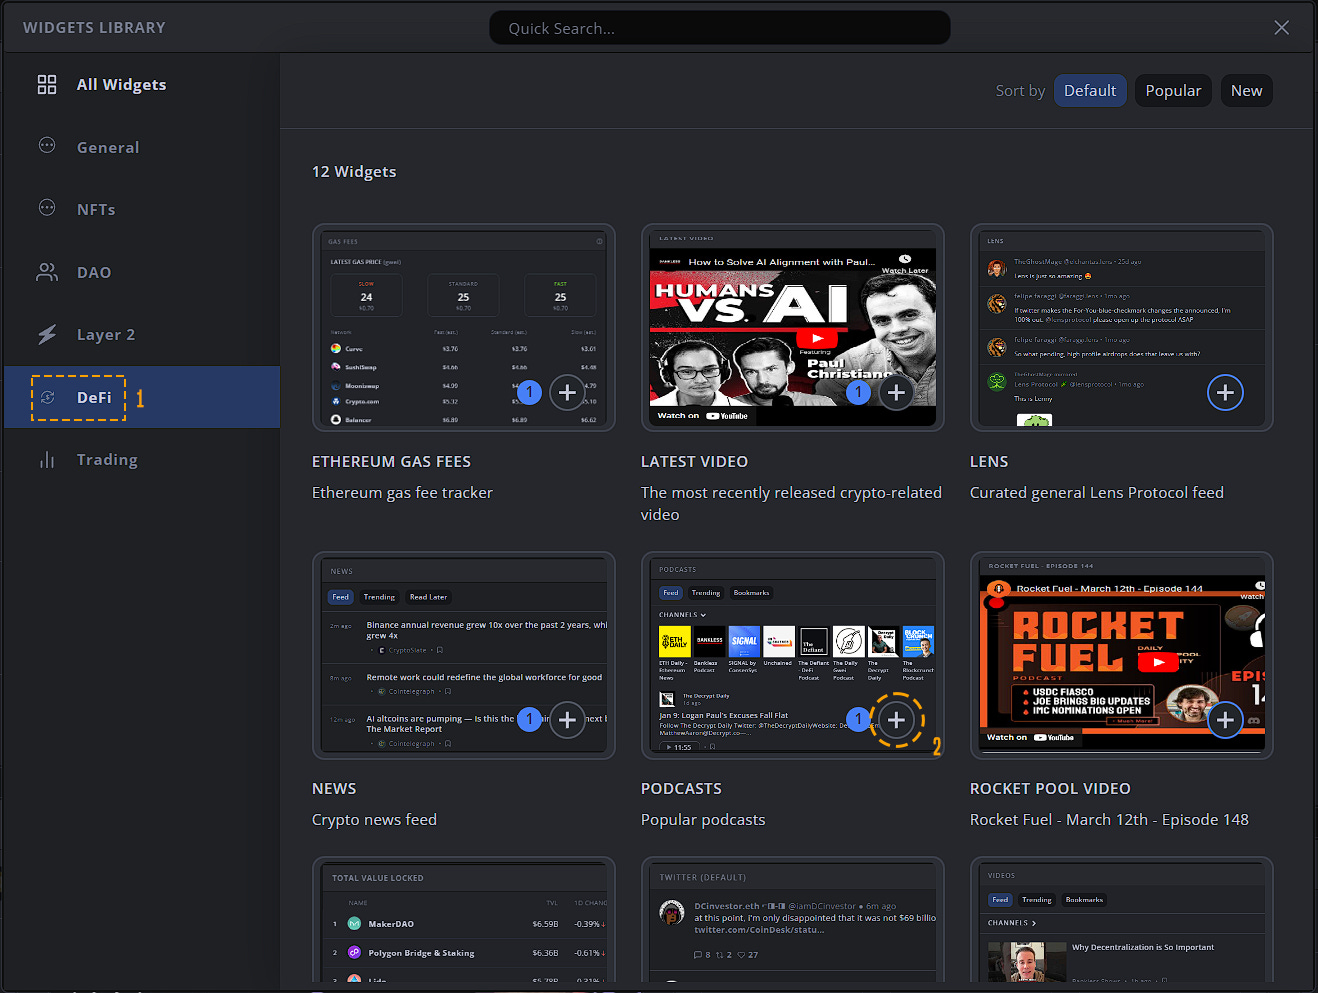Click the 12 Widgets count text

[354, 172]
